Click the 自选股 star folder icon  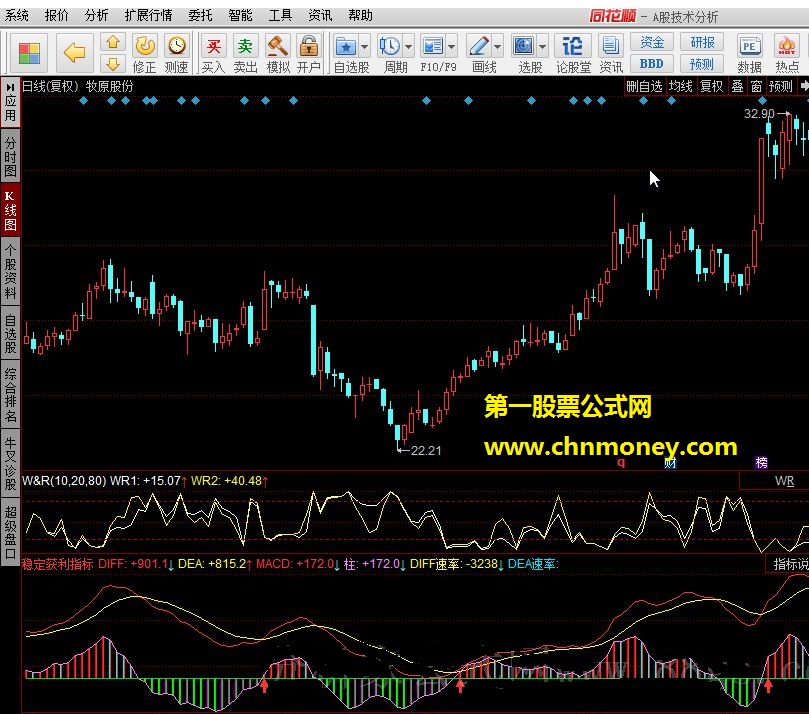point(346,47)
